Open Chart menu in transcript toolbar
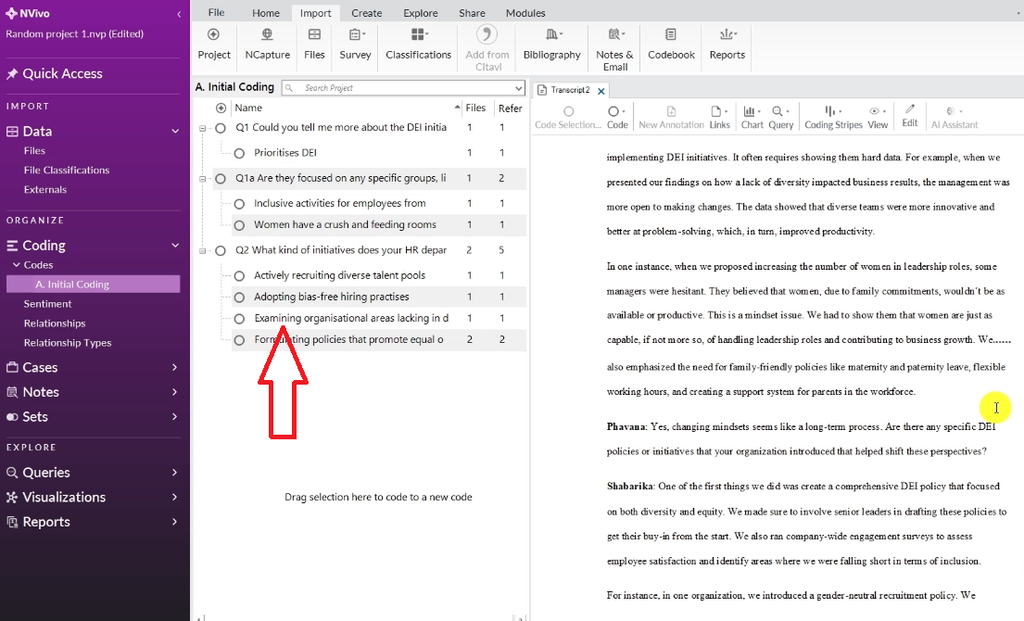This screenshot has height=621, width=1024. click(x=752, y=118)
